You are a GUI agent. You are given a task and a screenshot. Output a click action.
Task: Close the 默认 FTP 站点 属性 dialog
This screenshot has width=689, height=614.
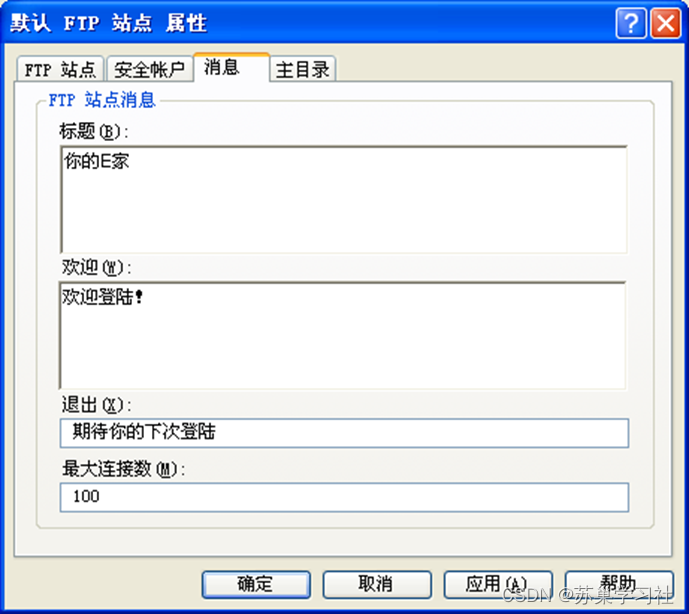[x=665, y=23]
